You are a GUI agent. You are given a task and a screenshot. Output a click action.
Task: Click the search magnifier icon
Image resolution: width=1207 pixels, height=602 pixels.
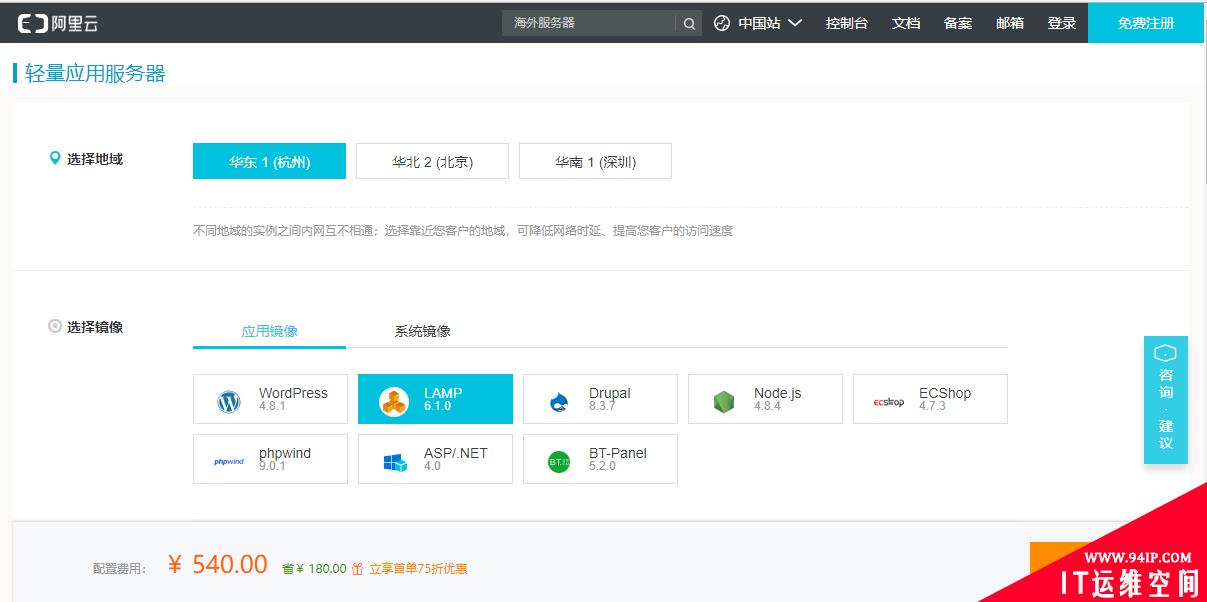(x=689, y=24)
